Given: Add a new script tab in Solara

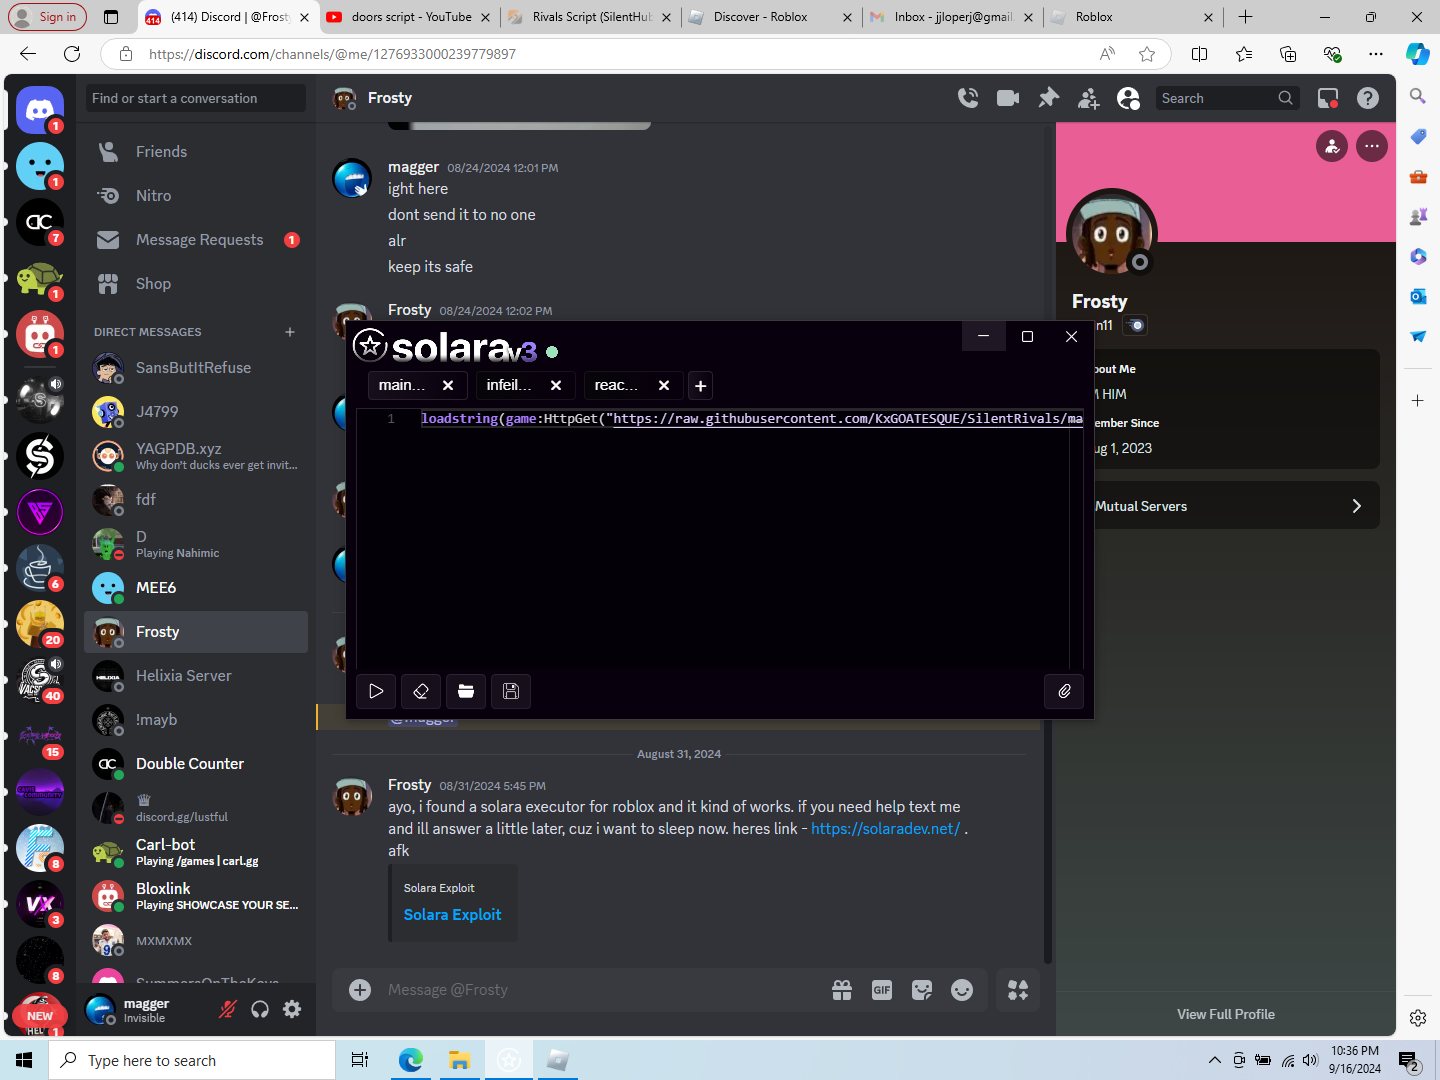Looking at the screenshot, I should coord(701,385).
